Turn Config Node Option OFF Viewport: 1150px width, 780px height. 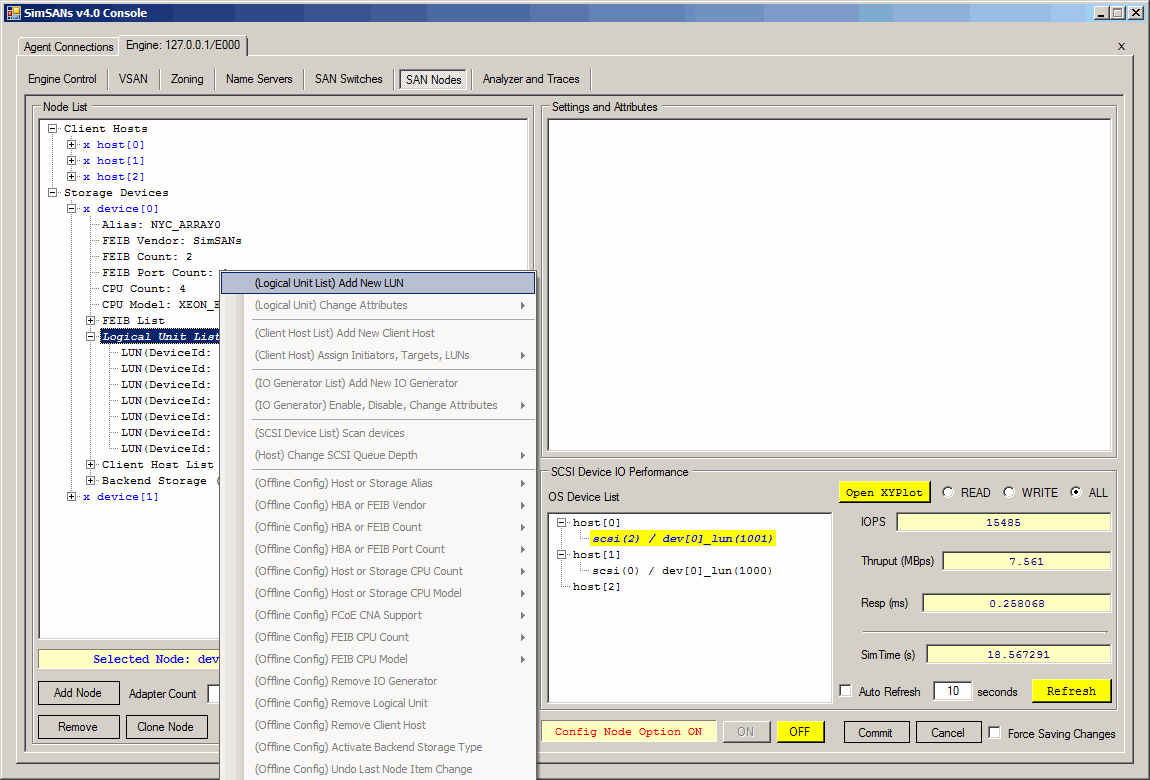coord(799,732)
